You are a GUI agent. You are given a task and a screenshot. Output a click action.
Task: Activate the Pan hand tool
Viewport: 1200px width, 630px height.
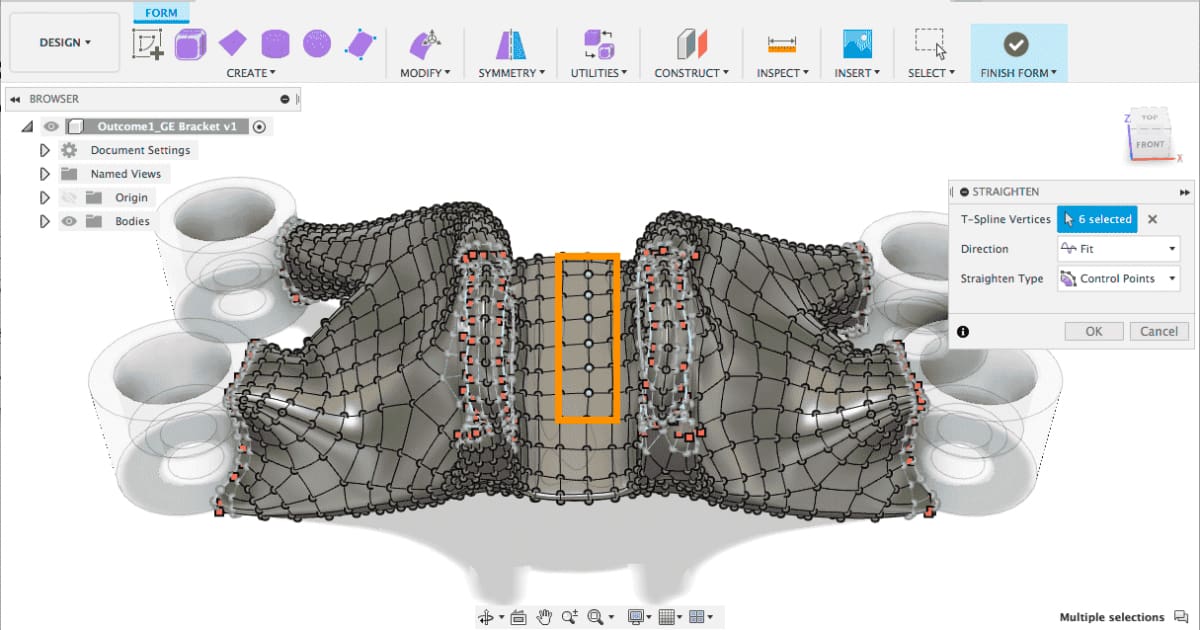[545, 617]
